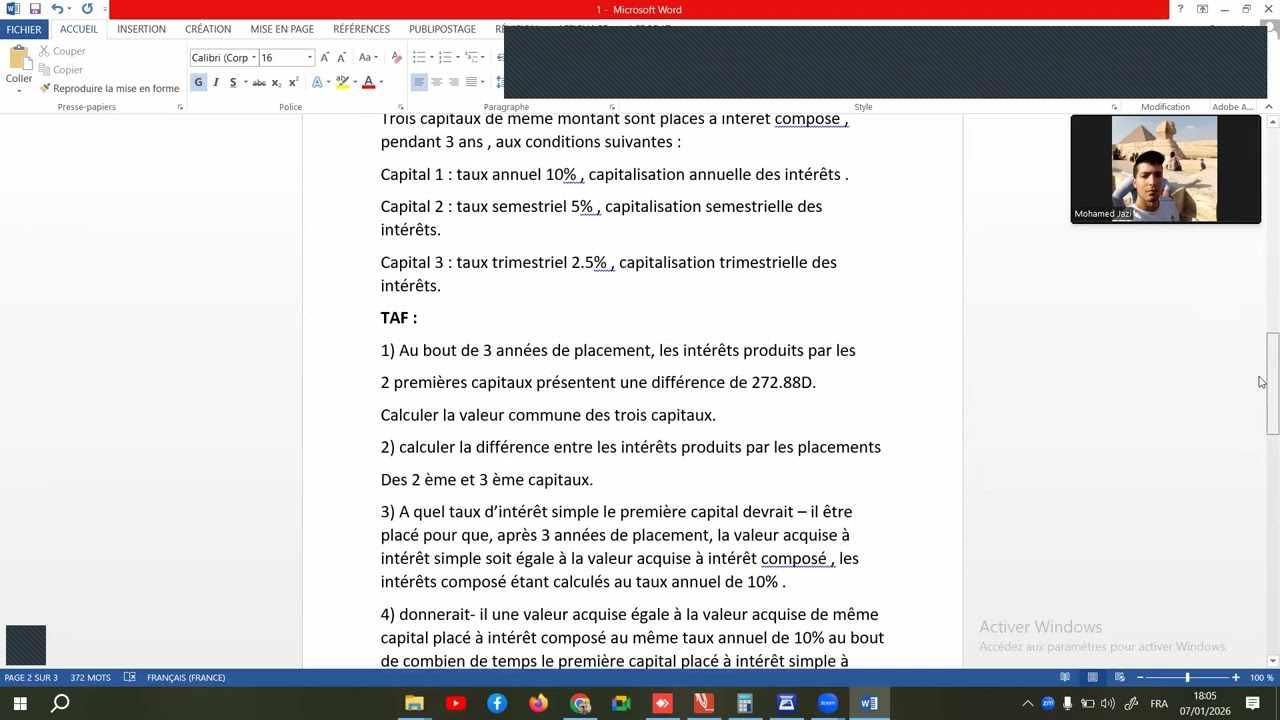Click the Copier copy command
Image resolution: width=1280 pixels, height=720 pixels.
click(x=60, y=70)
